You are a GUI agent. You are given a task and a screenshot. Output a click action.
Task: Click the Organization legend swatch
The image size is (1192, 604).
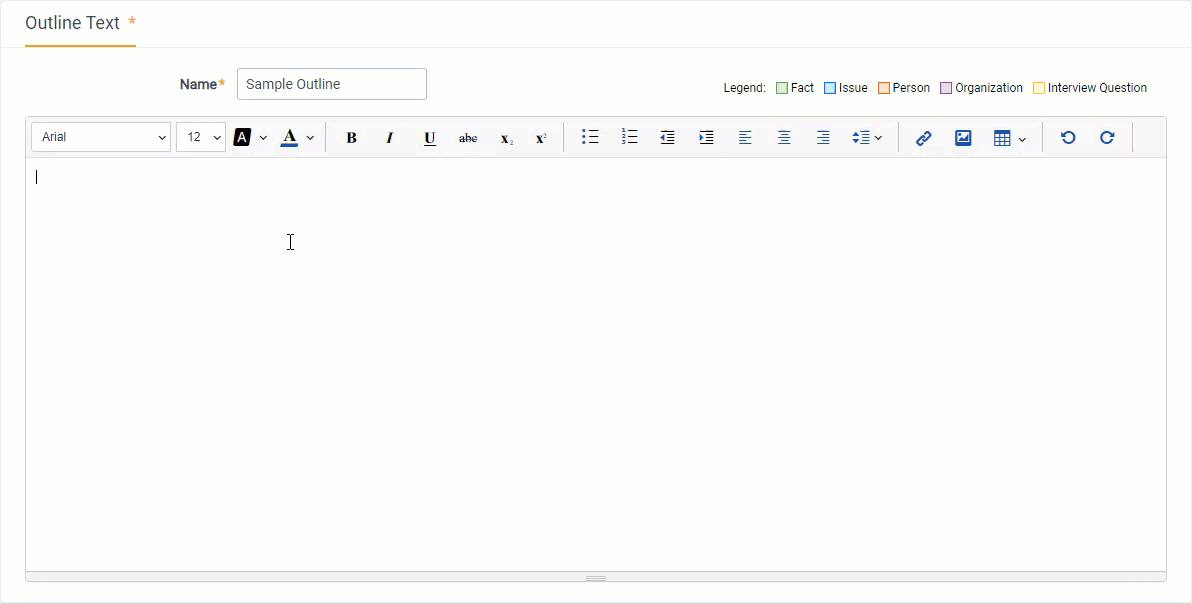(x=946, y=88)
